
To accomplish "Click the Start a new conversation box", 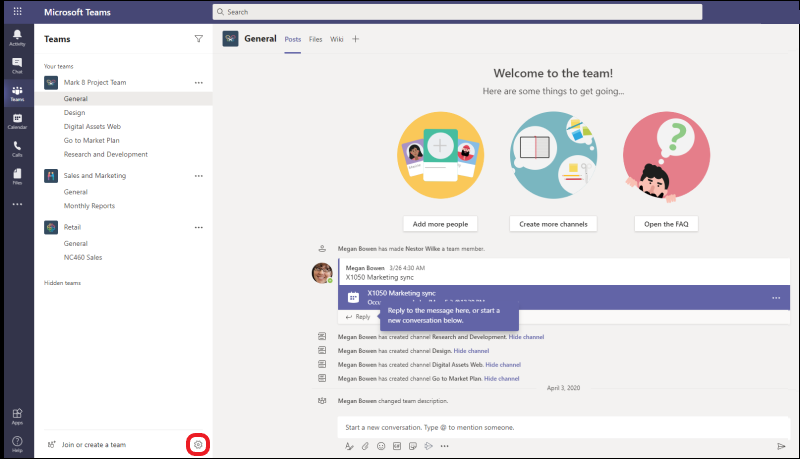I will [x=563, y=427].
